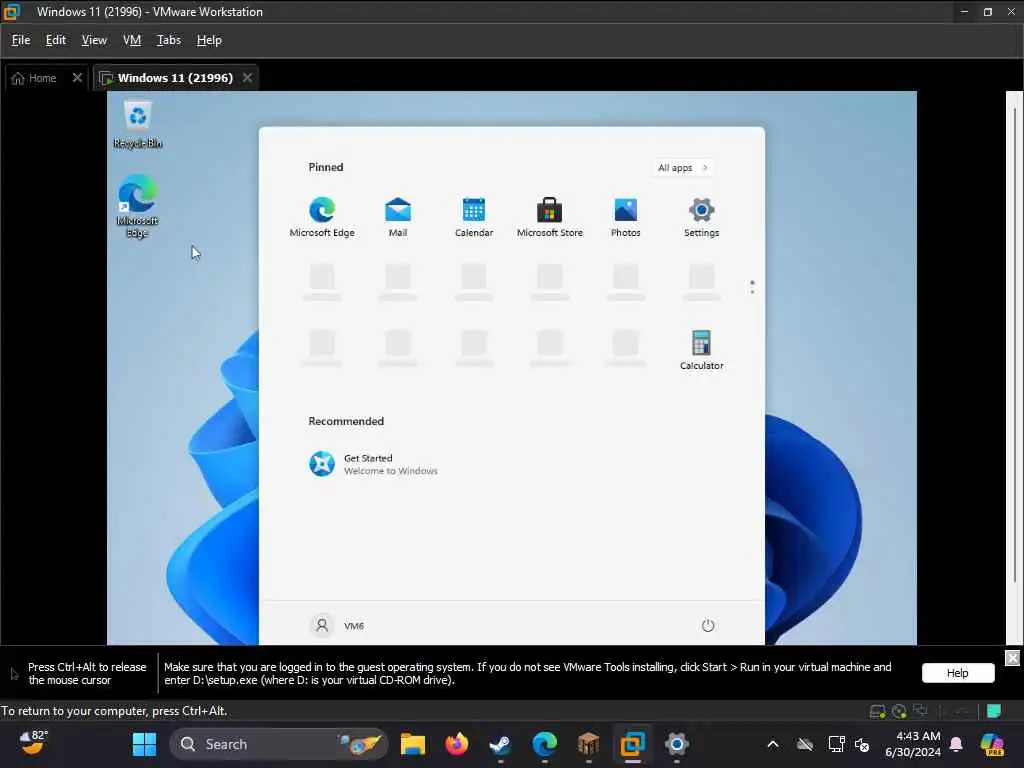Expand the hidden system tray icons chevron
Screen dimensions: 1024x768
[773, 744]
